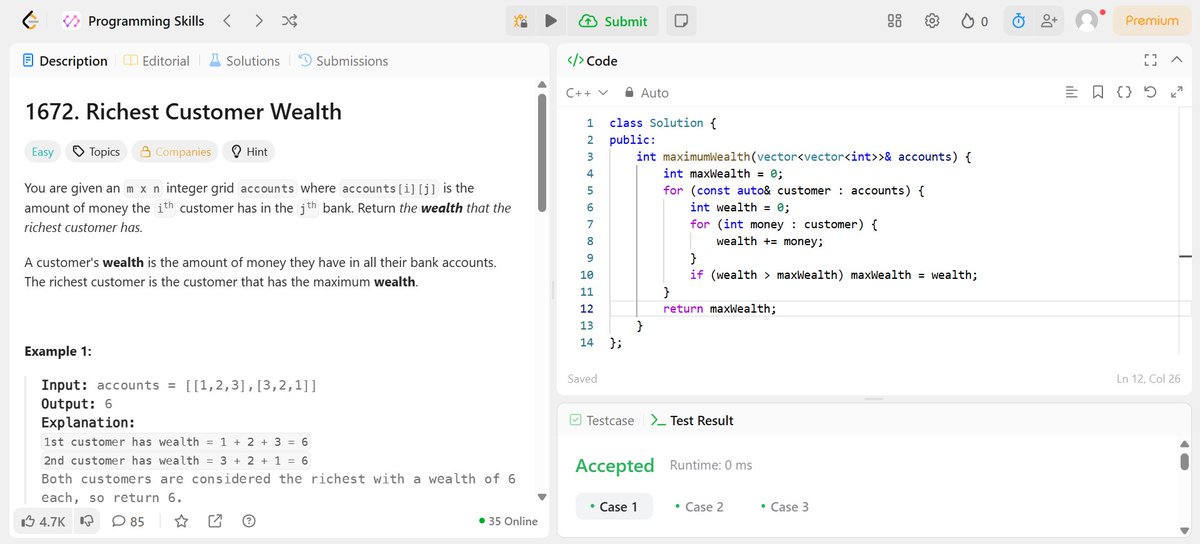
Task: Click the Example 1 heading
Action: pyautogui.click(x=58, y=352)
